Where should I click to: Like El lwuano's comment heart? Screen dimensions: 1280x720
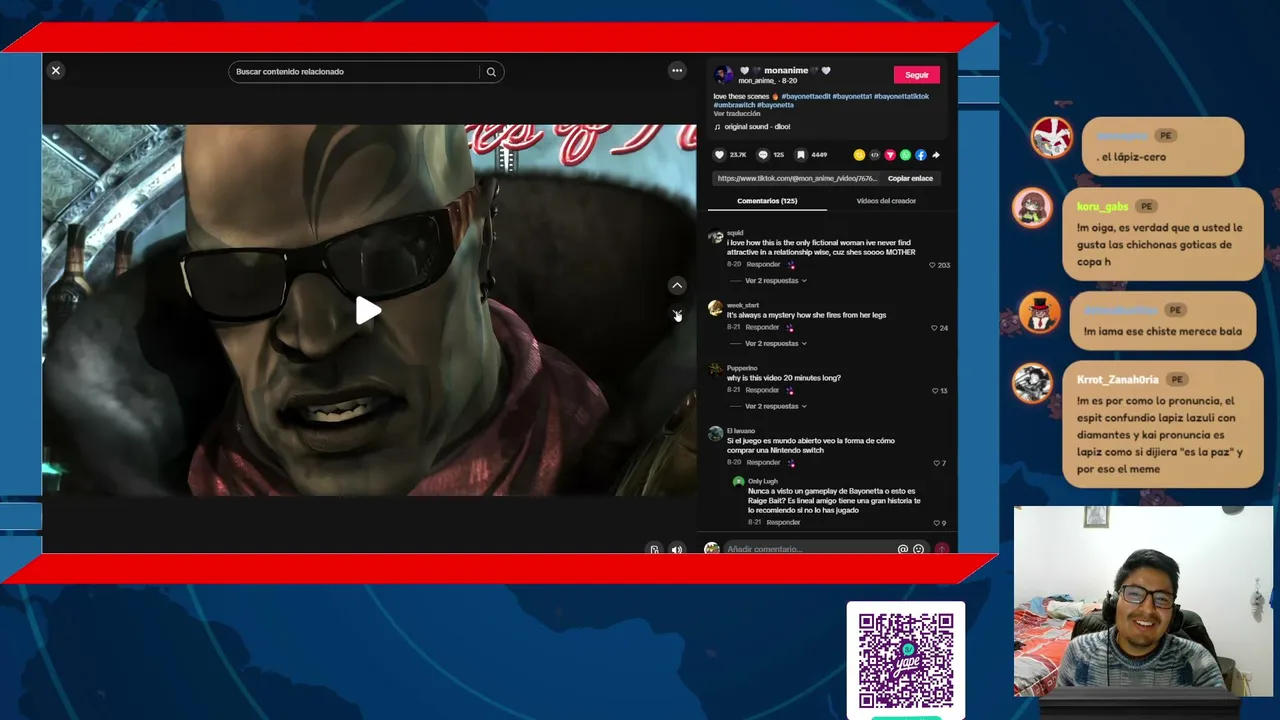[937, 463]
